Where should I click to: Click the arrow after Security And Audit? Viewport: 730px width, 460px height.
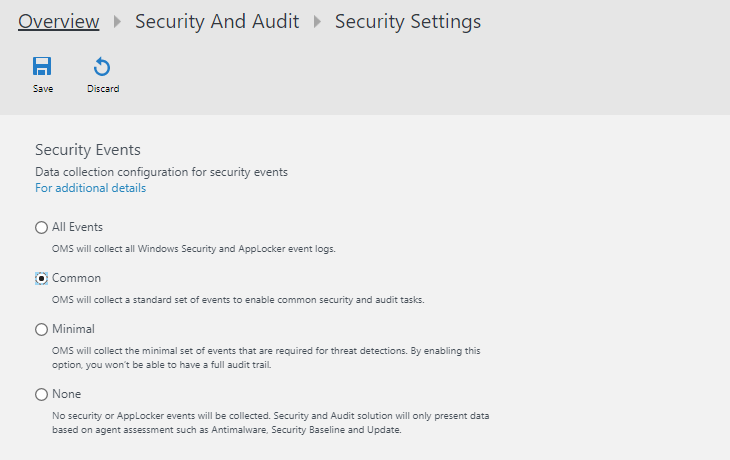point(317,22)
